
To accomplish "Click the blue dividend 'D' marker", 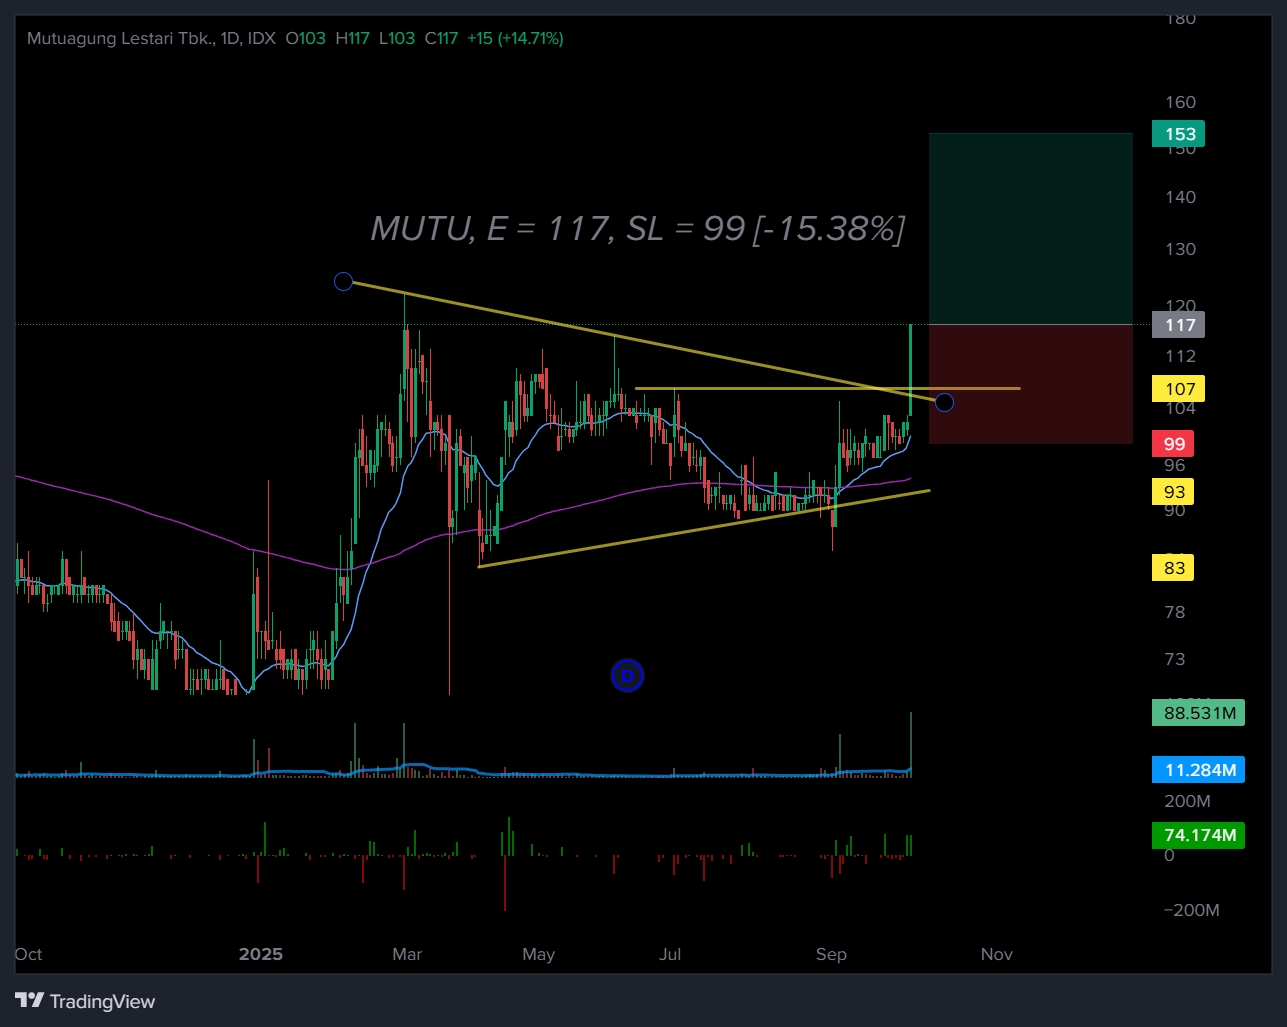I will 627,676.
